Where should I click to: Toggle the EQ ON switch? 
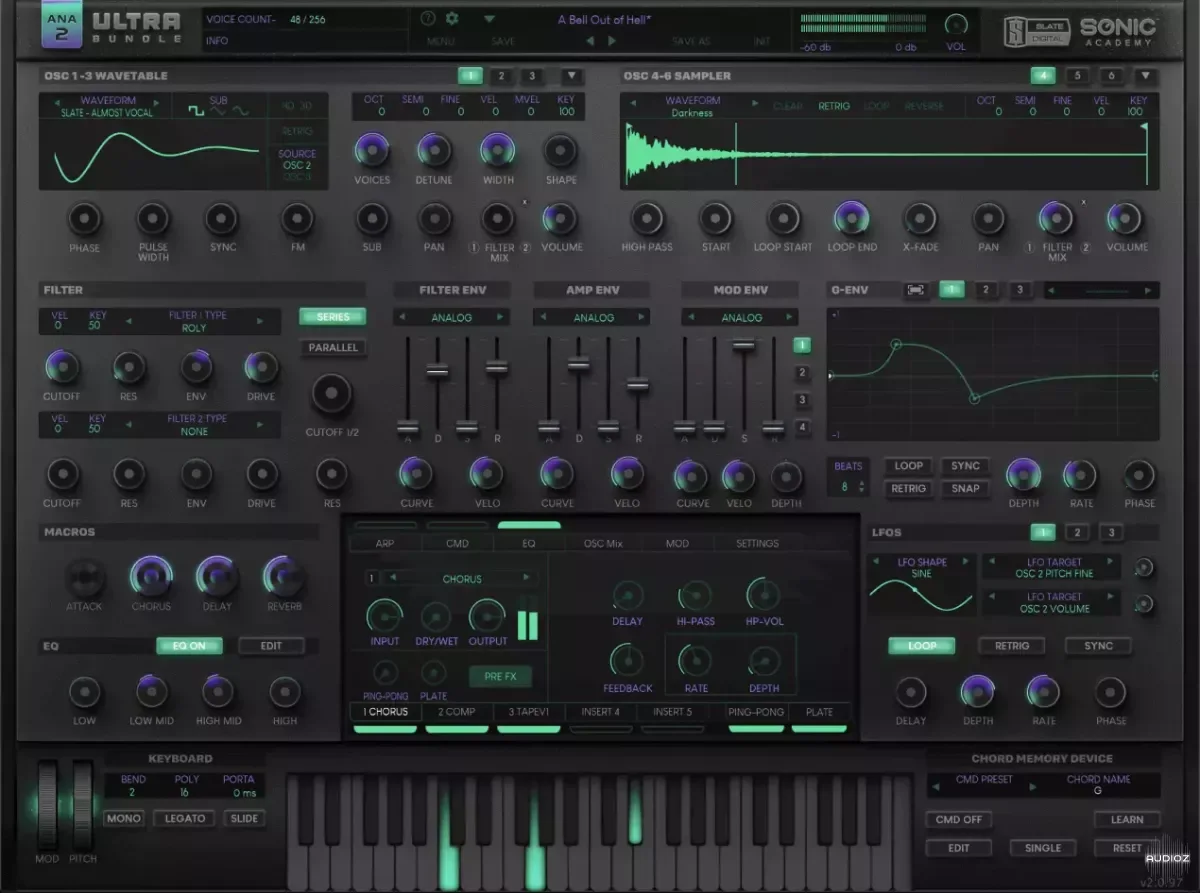click(189, 646)
